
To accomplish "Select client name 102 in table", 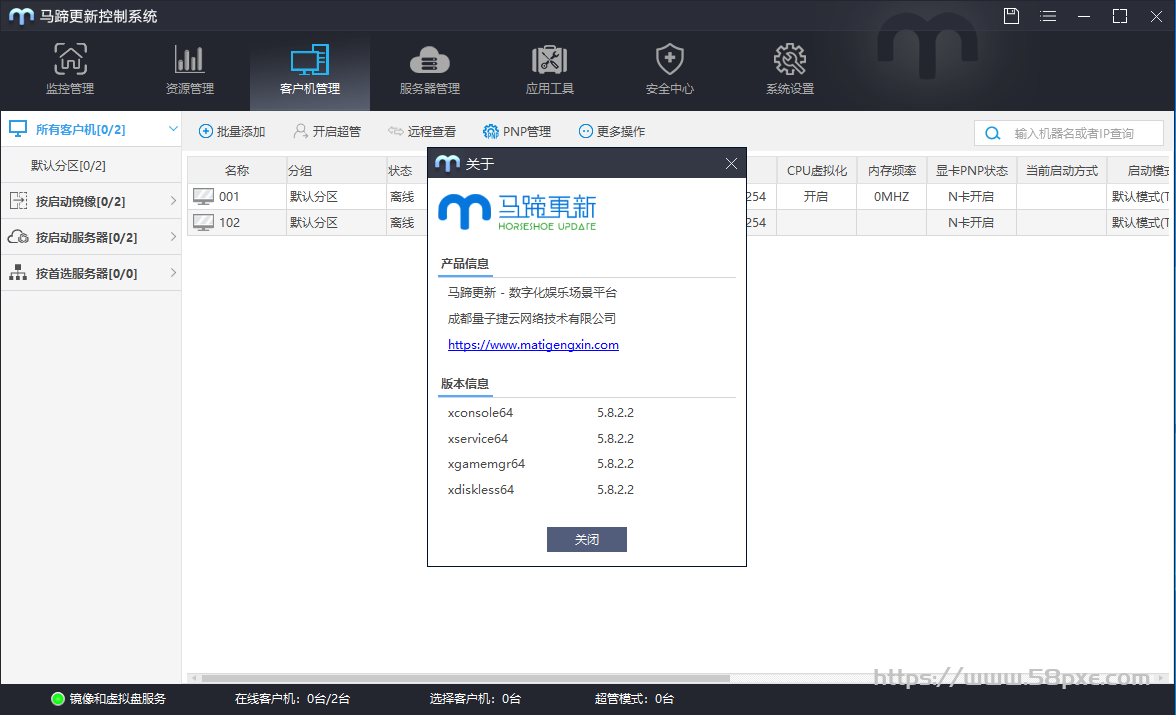I will pyautogui.click(x=230, y=222).
